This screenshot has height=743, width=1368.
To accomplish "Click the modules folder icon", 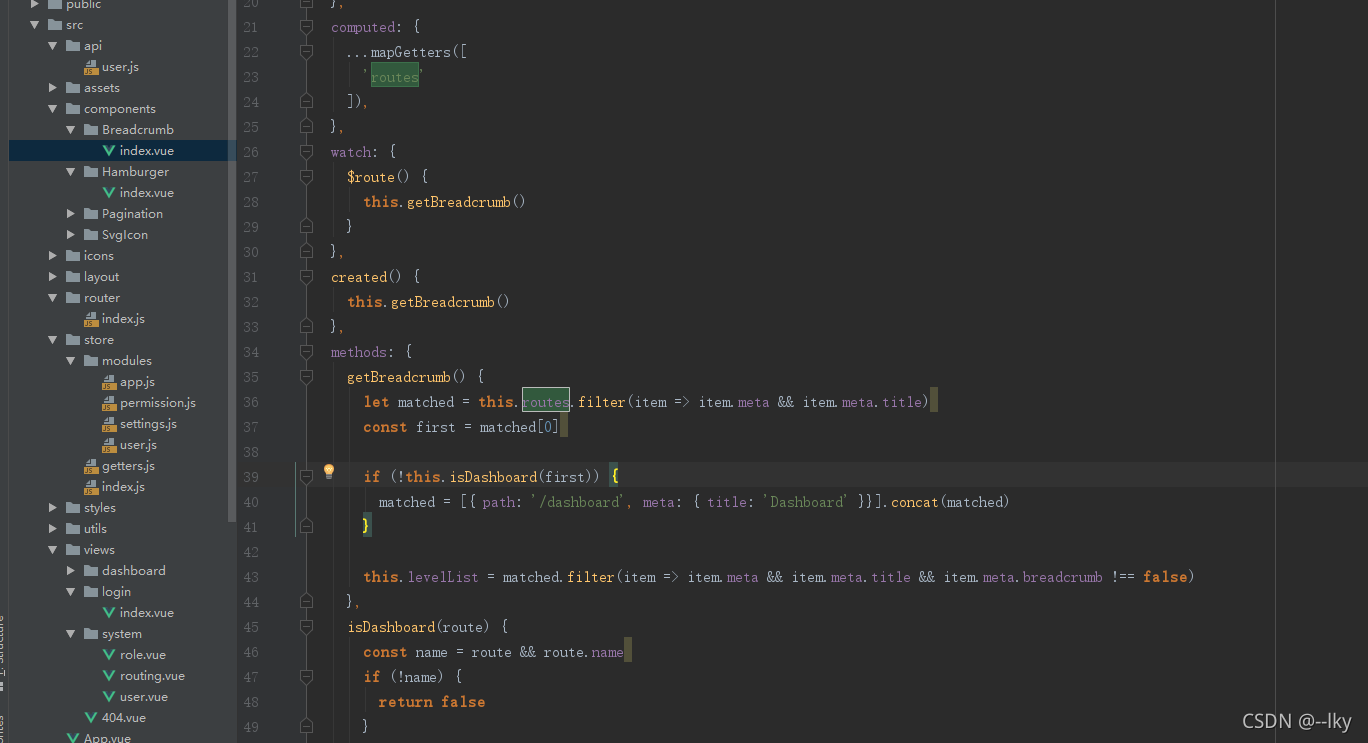I will click(91, 361).
